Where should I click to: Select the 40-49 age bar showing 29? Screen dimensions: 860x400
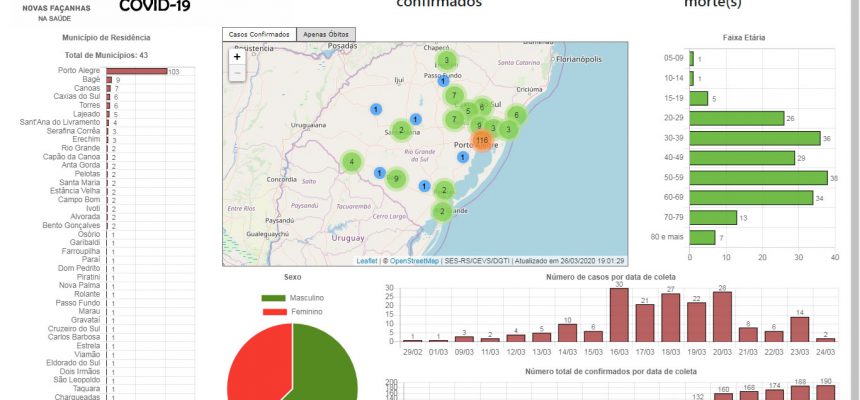(x=742, y=158)
